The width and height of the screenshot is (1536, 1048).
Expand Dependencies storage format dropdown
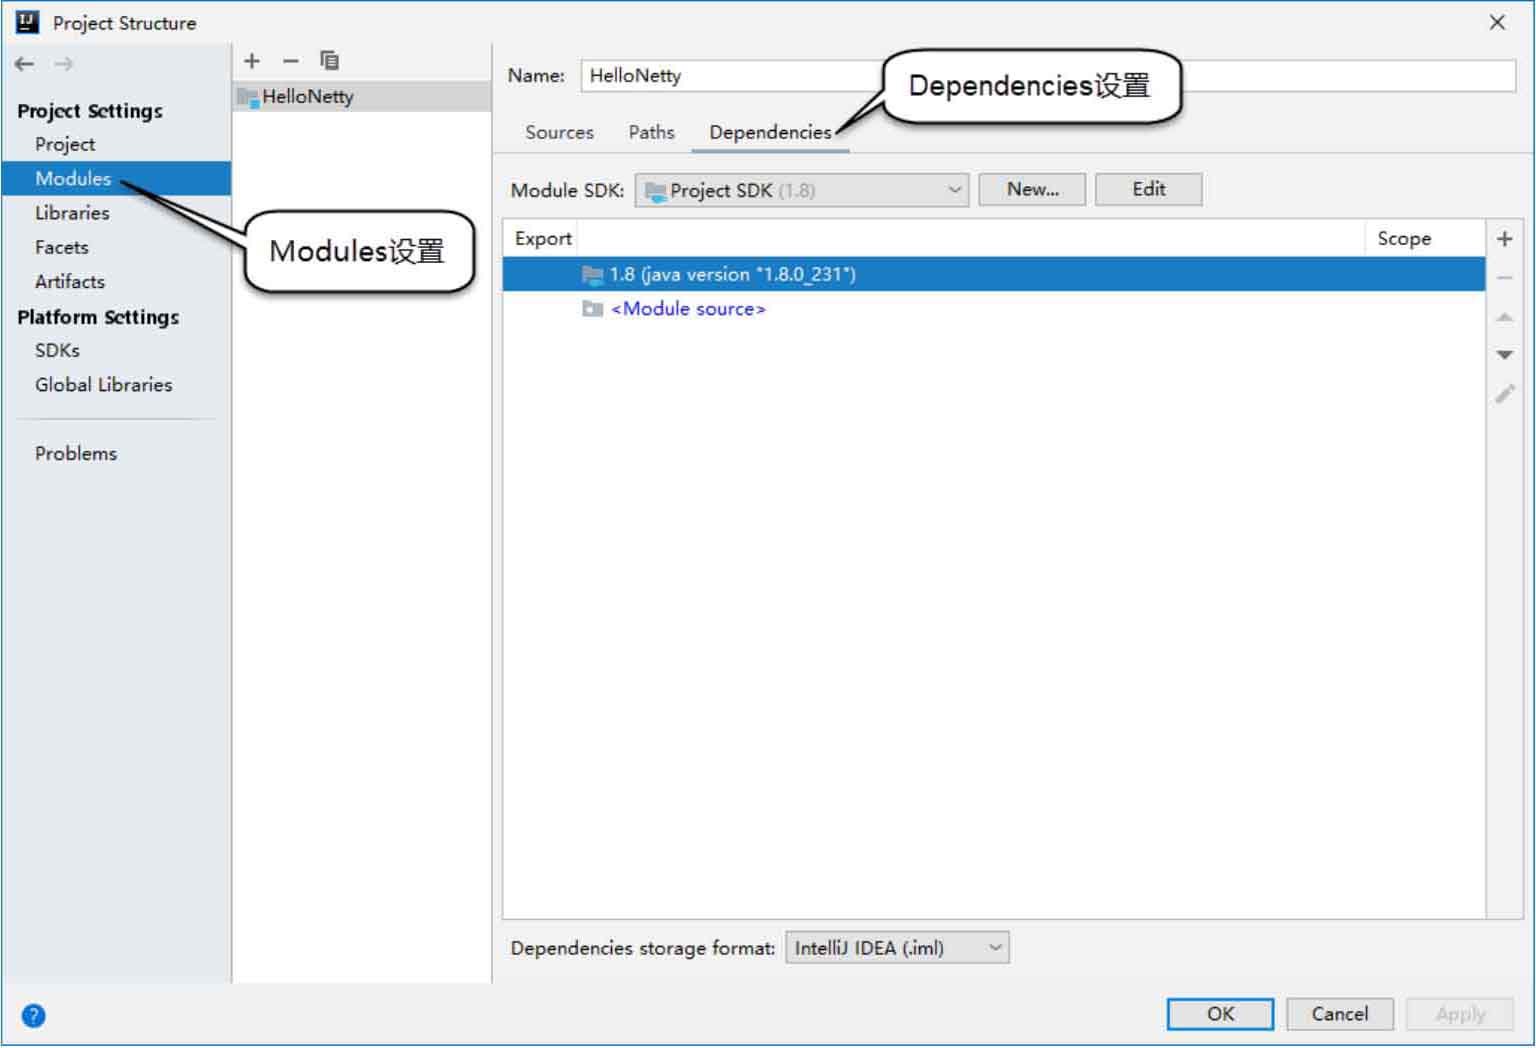[x=897, y=948]
